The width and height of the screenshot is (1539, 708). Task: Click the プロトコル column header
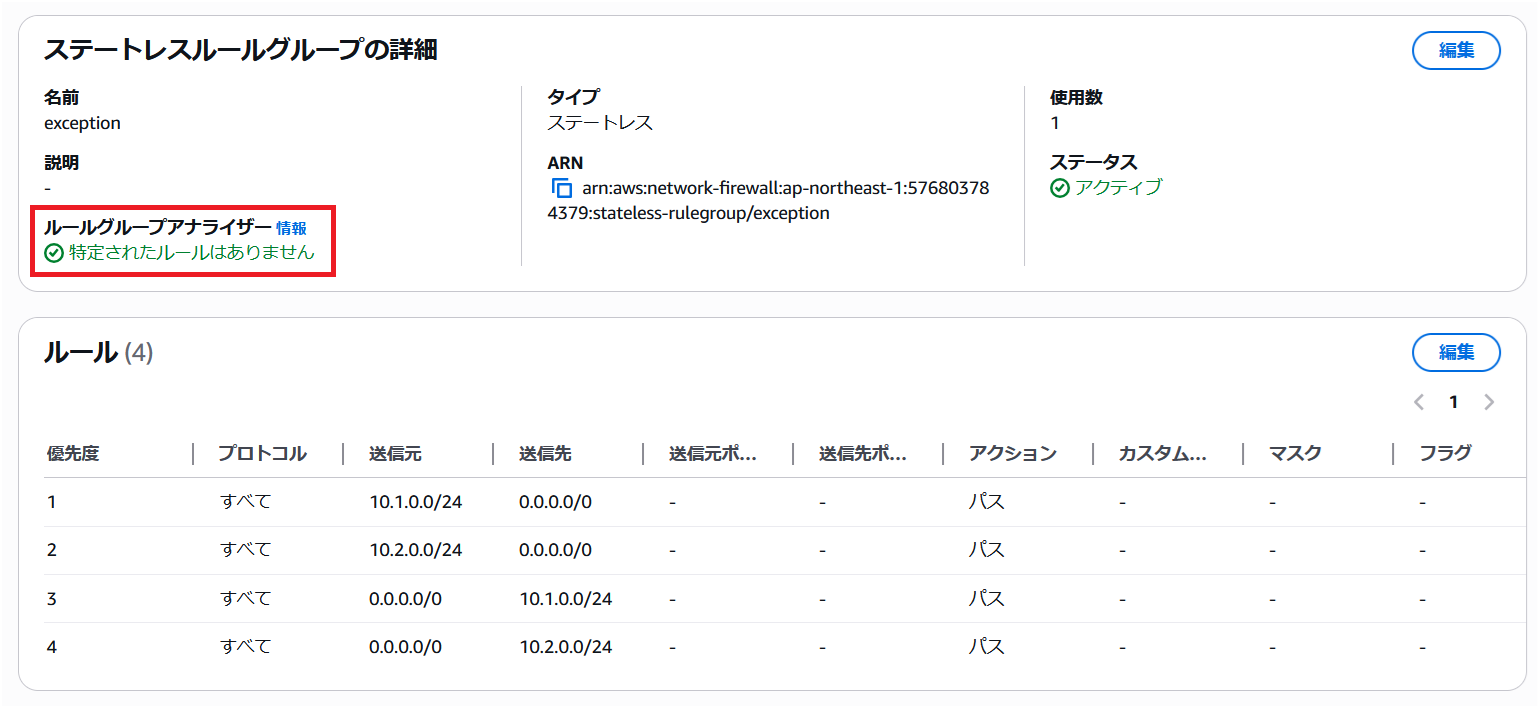[262, 453]
